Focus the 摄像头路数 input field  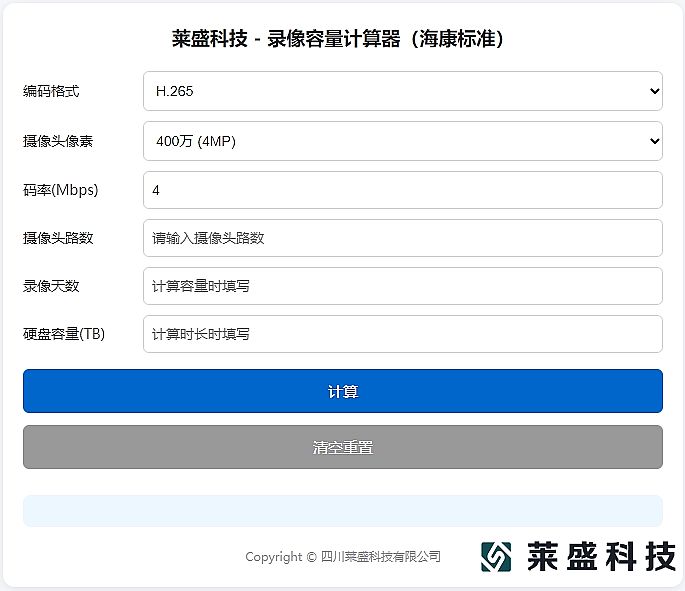tap(403, 238)
